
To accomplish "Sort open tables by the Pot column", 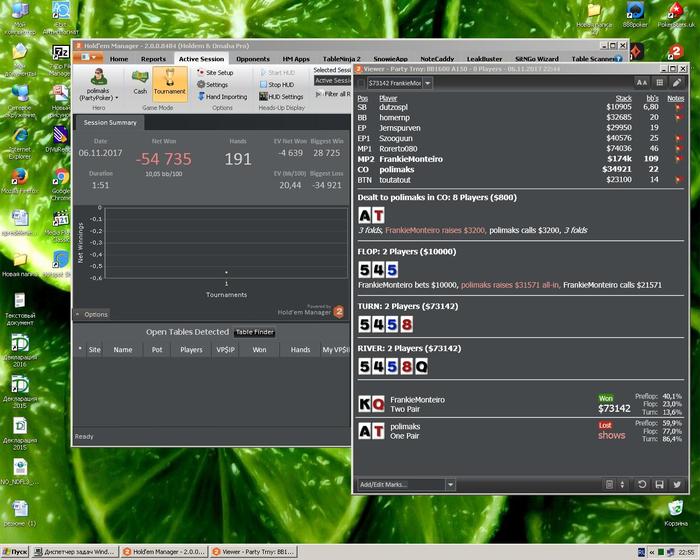I will point(157,350).
